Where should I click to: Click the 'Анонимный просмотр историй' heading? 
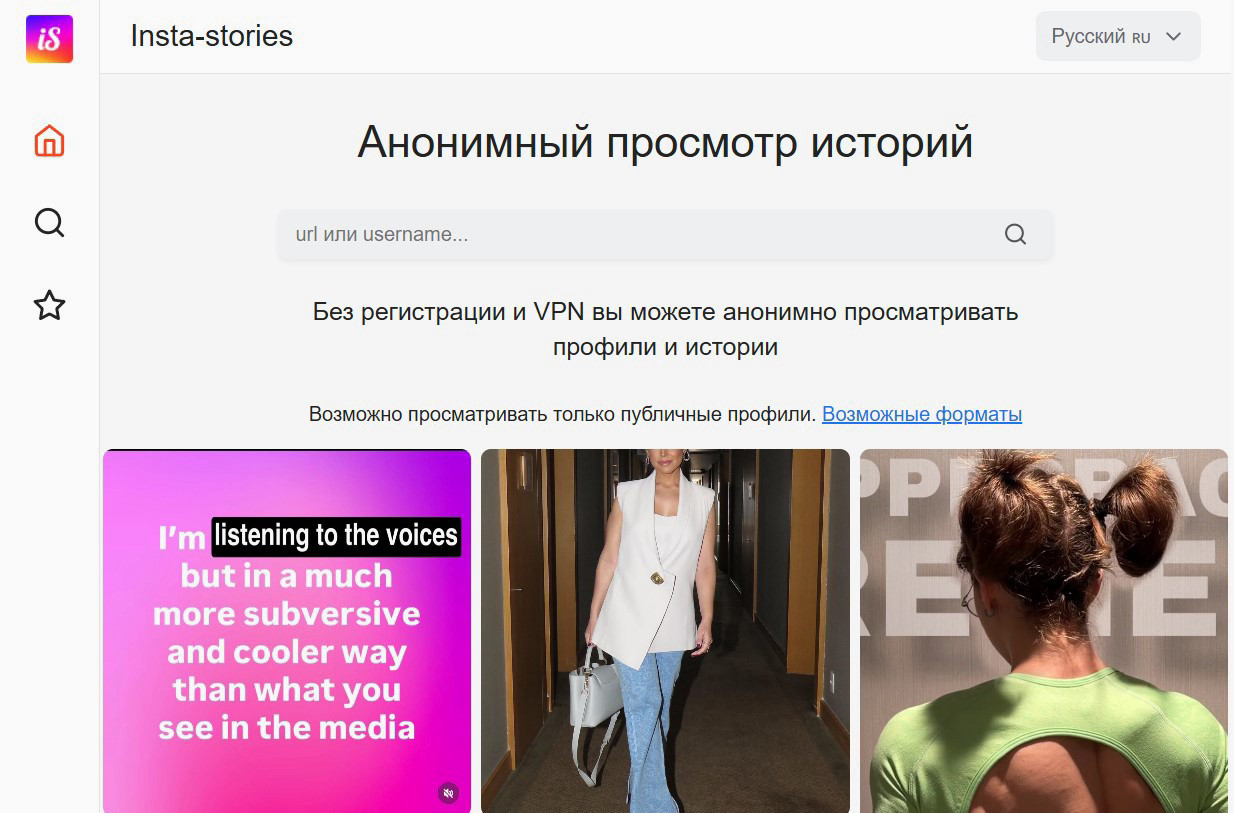(665, 142)
